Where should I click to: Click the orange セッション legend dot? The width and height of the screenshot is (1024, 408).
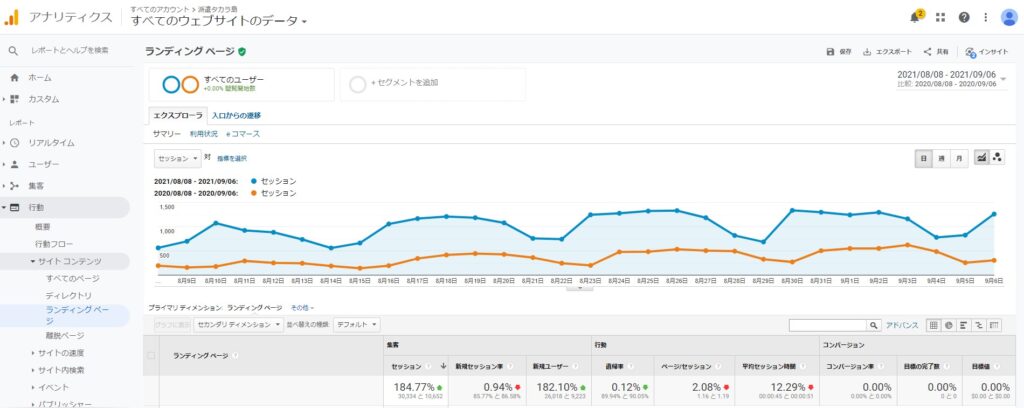pyautogui.click(x=253, y=193)
